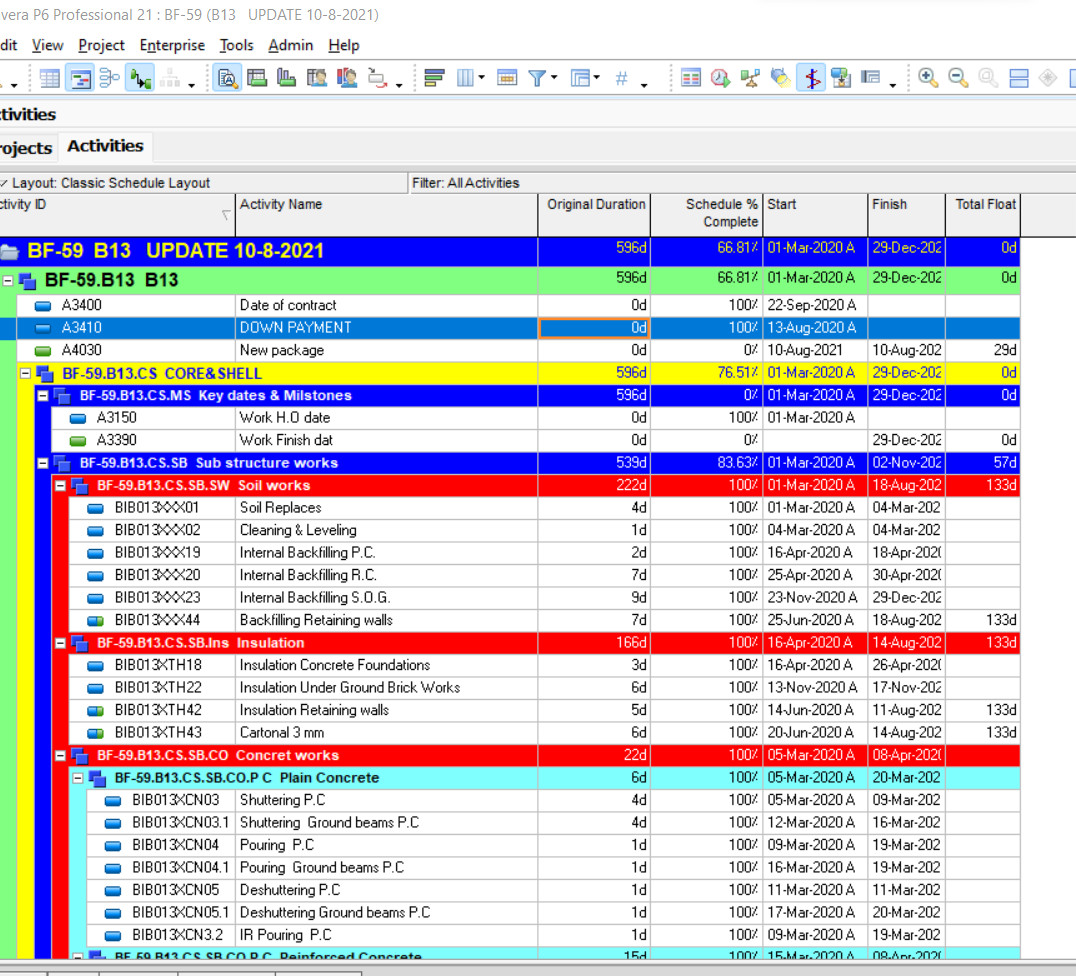The width and height of the screenshot is (1076, 976).
Task: Show the Activity Usage Profile icon
Action: [x=287, y=79]
